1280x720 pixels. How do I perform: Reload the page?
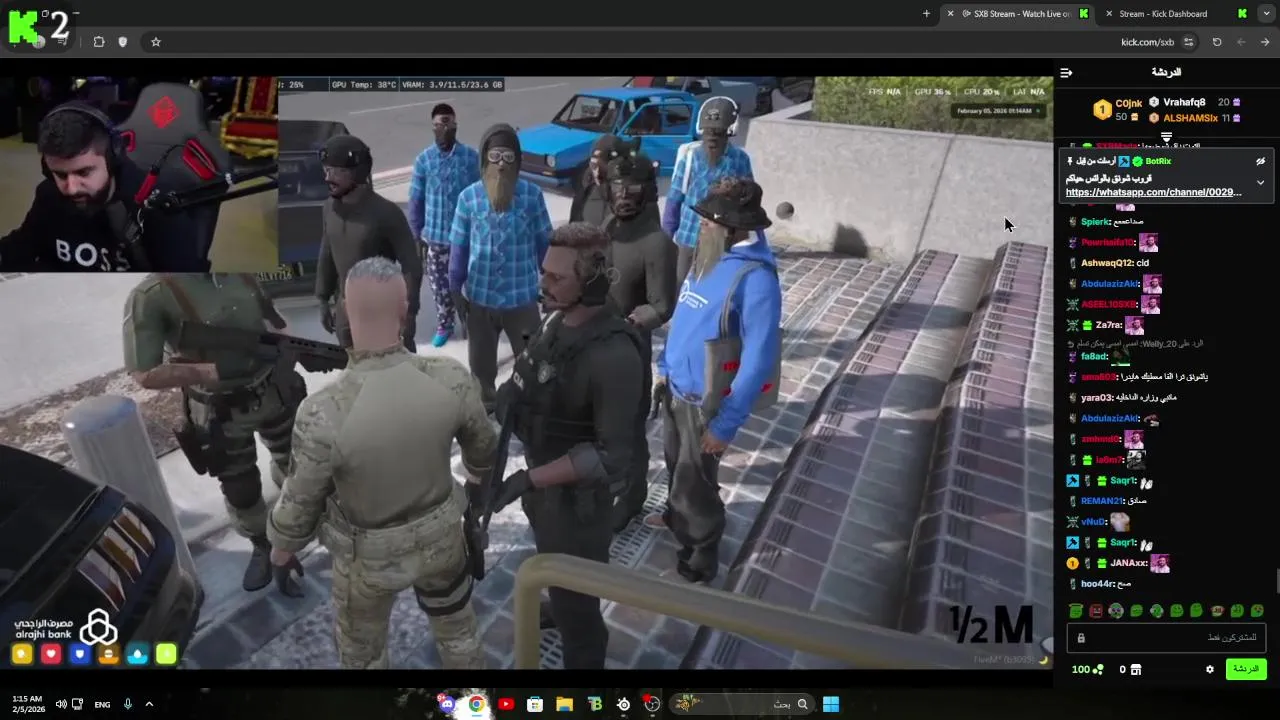(x=1217, y=42)
